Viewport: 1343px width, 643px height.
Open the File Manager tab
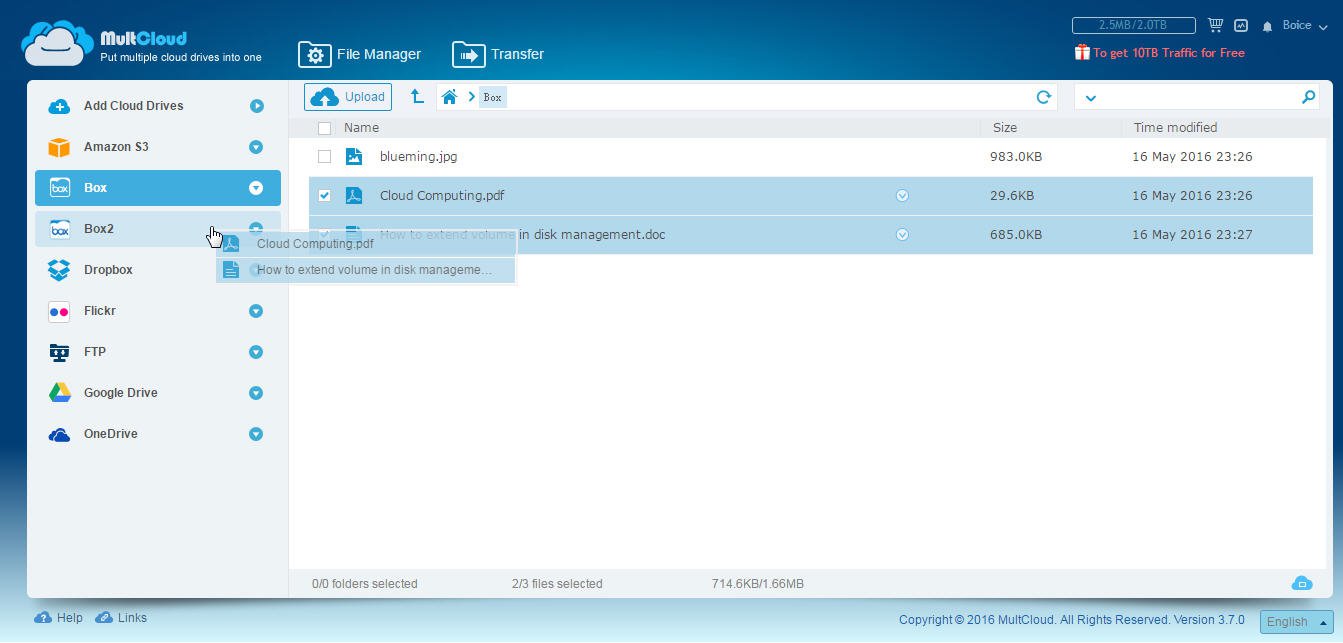360,54
